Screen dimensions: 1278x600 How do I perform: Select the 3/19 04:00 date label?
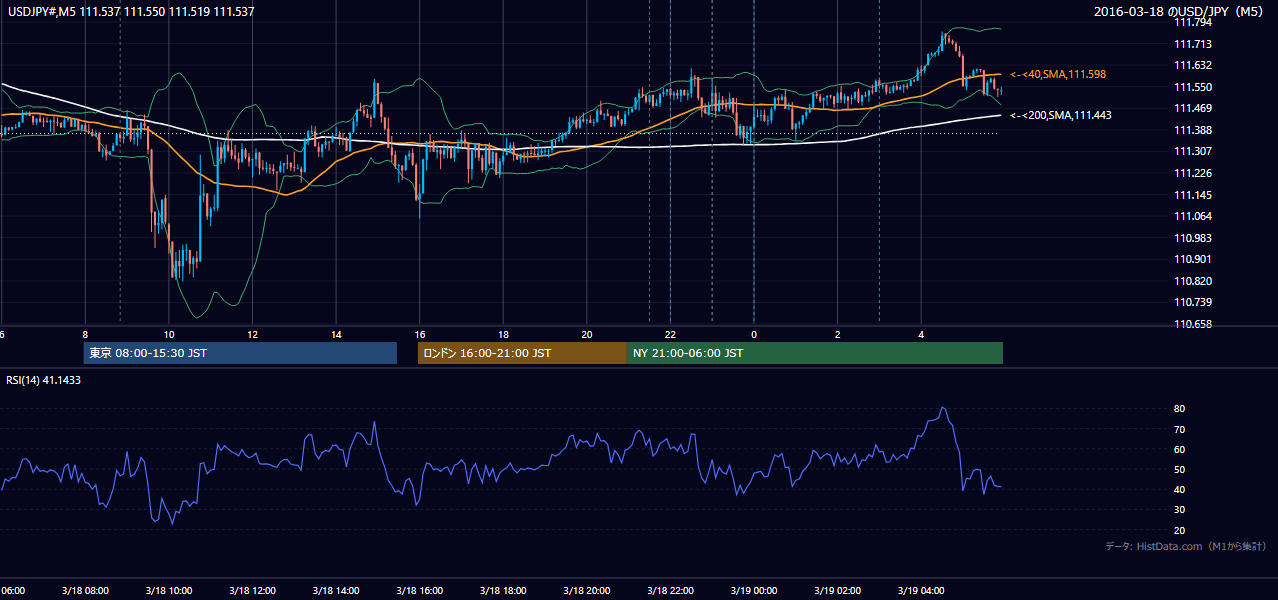(x=921, y=591)
